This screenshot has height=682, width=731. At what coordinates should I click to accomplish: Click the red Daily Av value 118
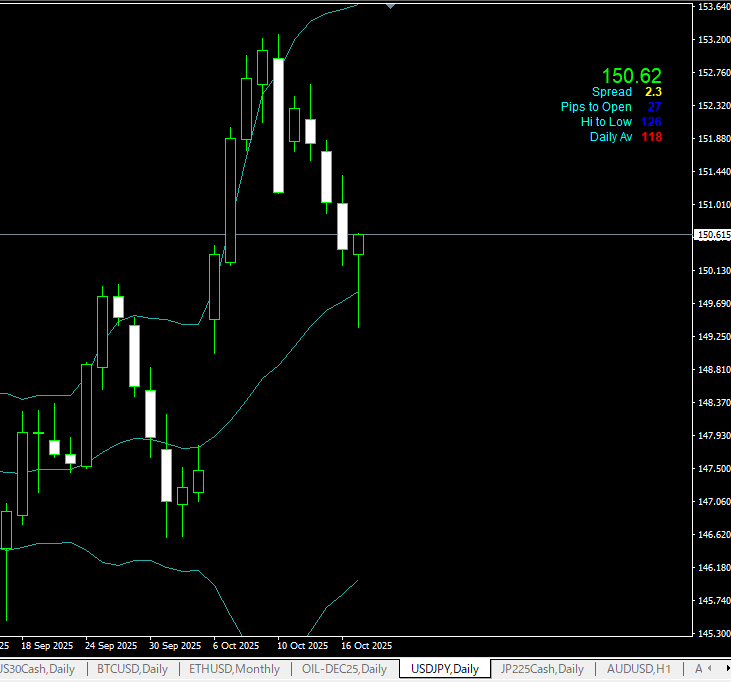tap(652, 137)
